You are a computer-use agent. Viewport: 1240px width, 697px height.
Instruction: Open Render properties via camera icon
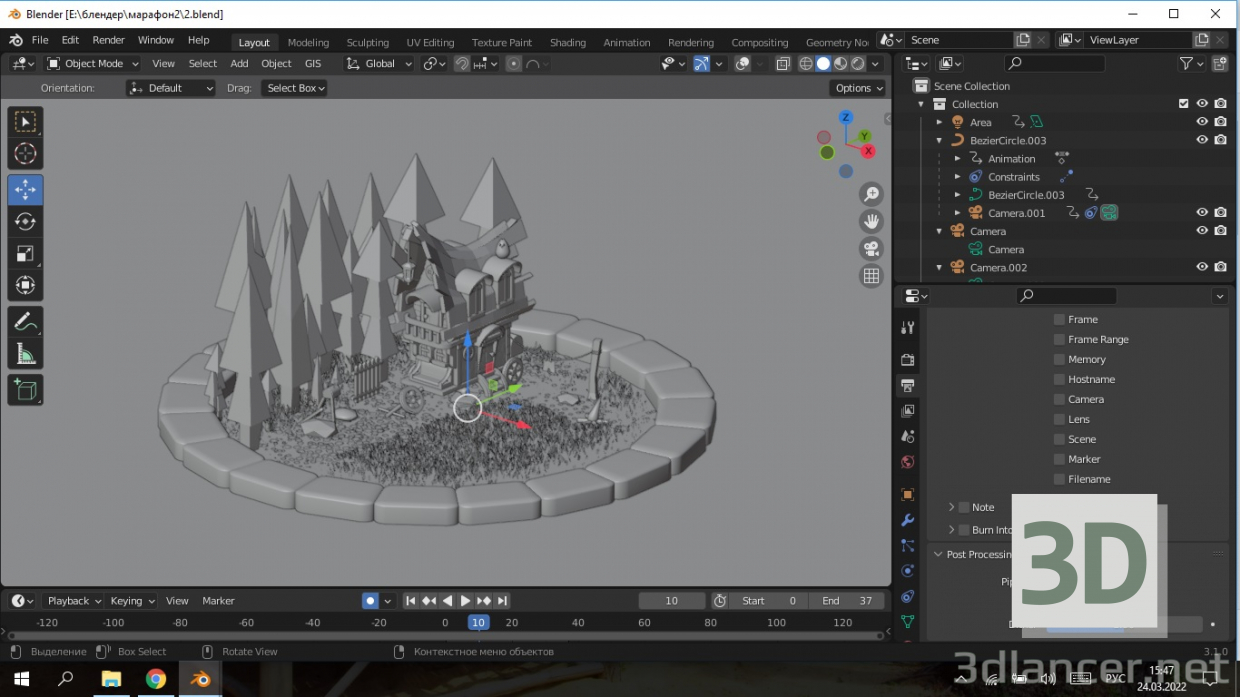pos(906,360)
